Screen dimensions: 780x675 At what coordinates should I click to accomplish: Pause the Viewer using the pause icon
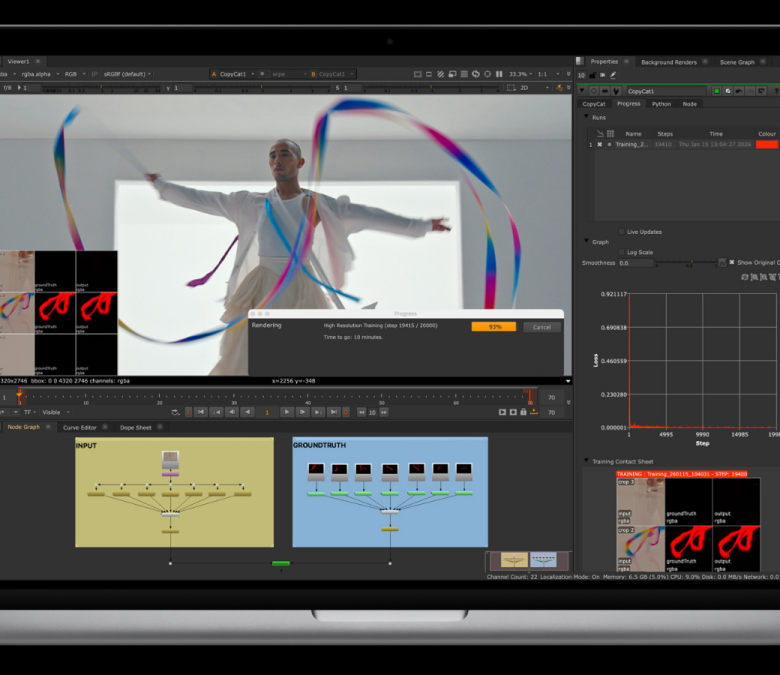coord(499,74)
